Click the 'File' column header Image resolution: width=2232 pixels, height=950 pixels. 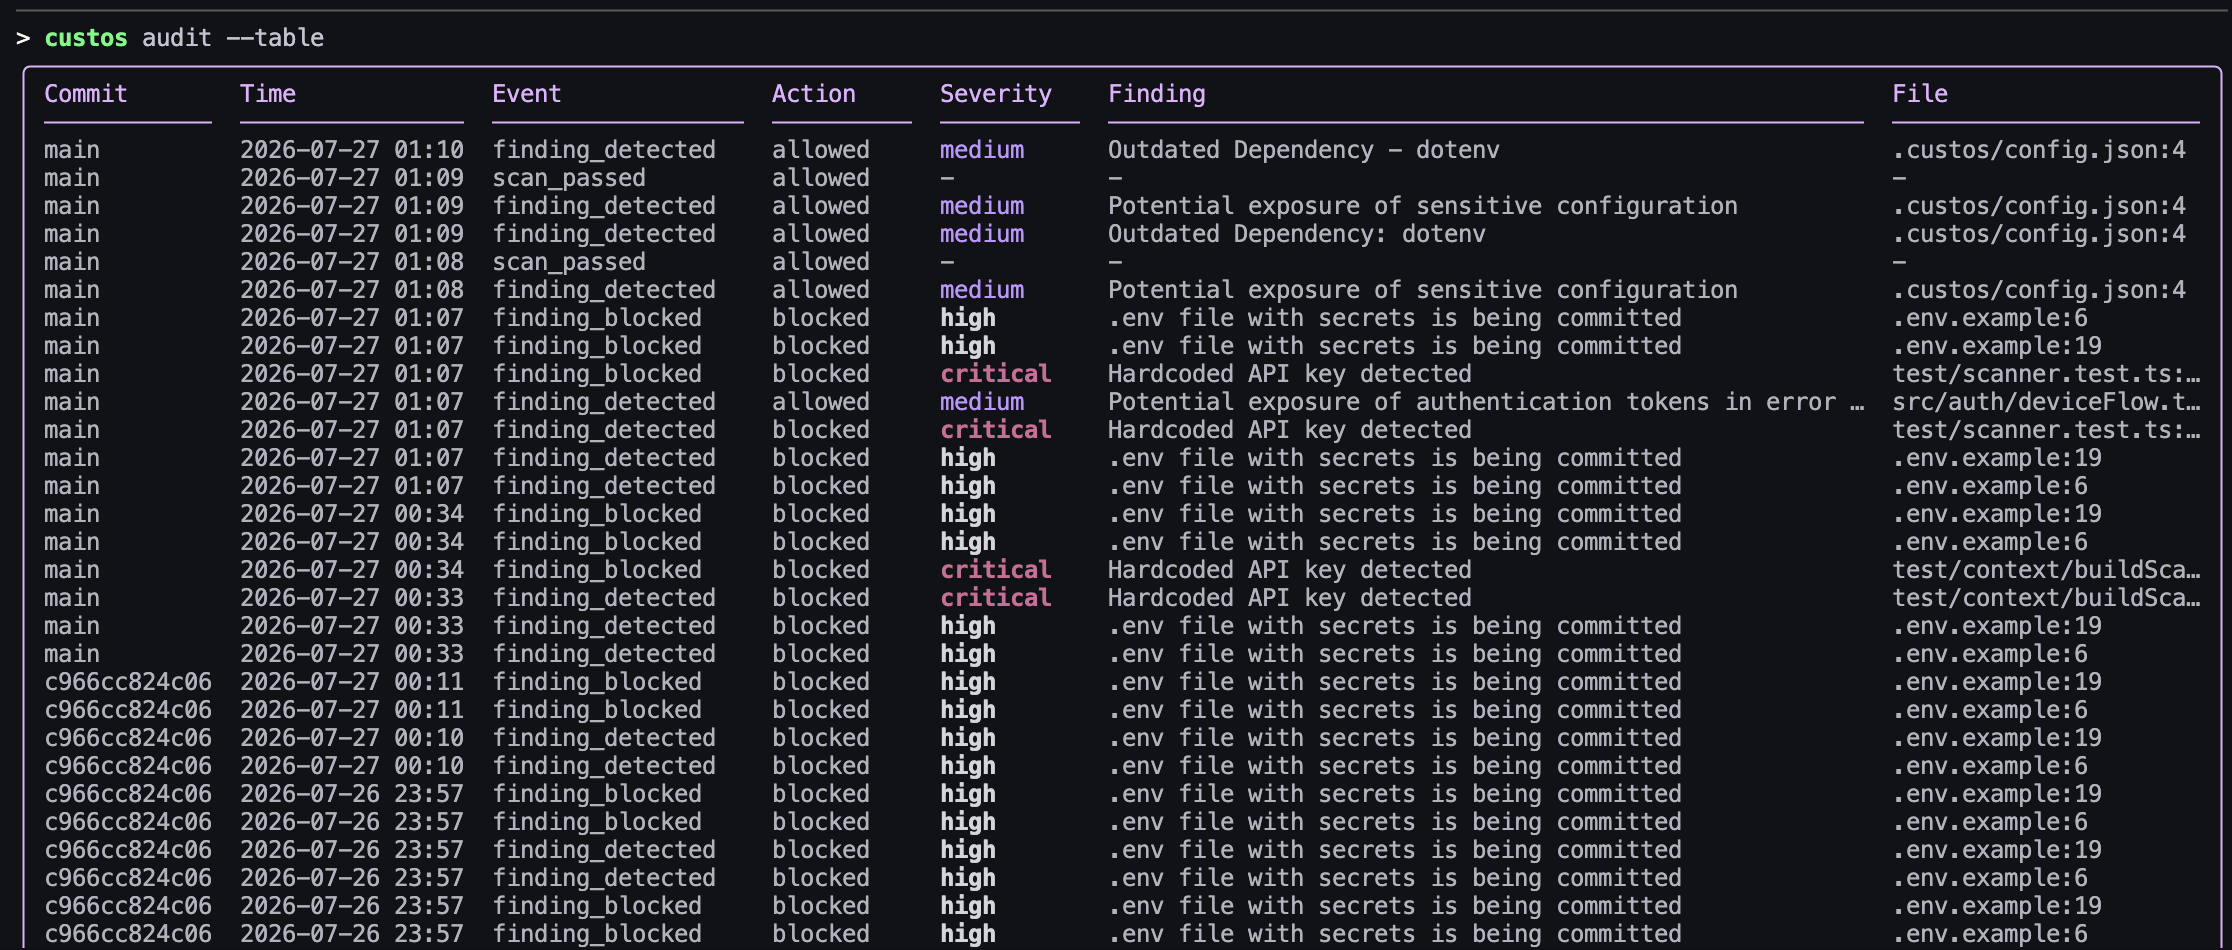click(x=1920, y=94)
